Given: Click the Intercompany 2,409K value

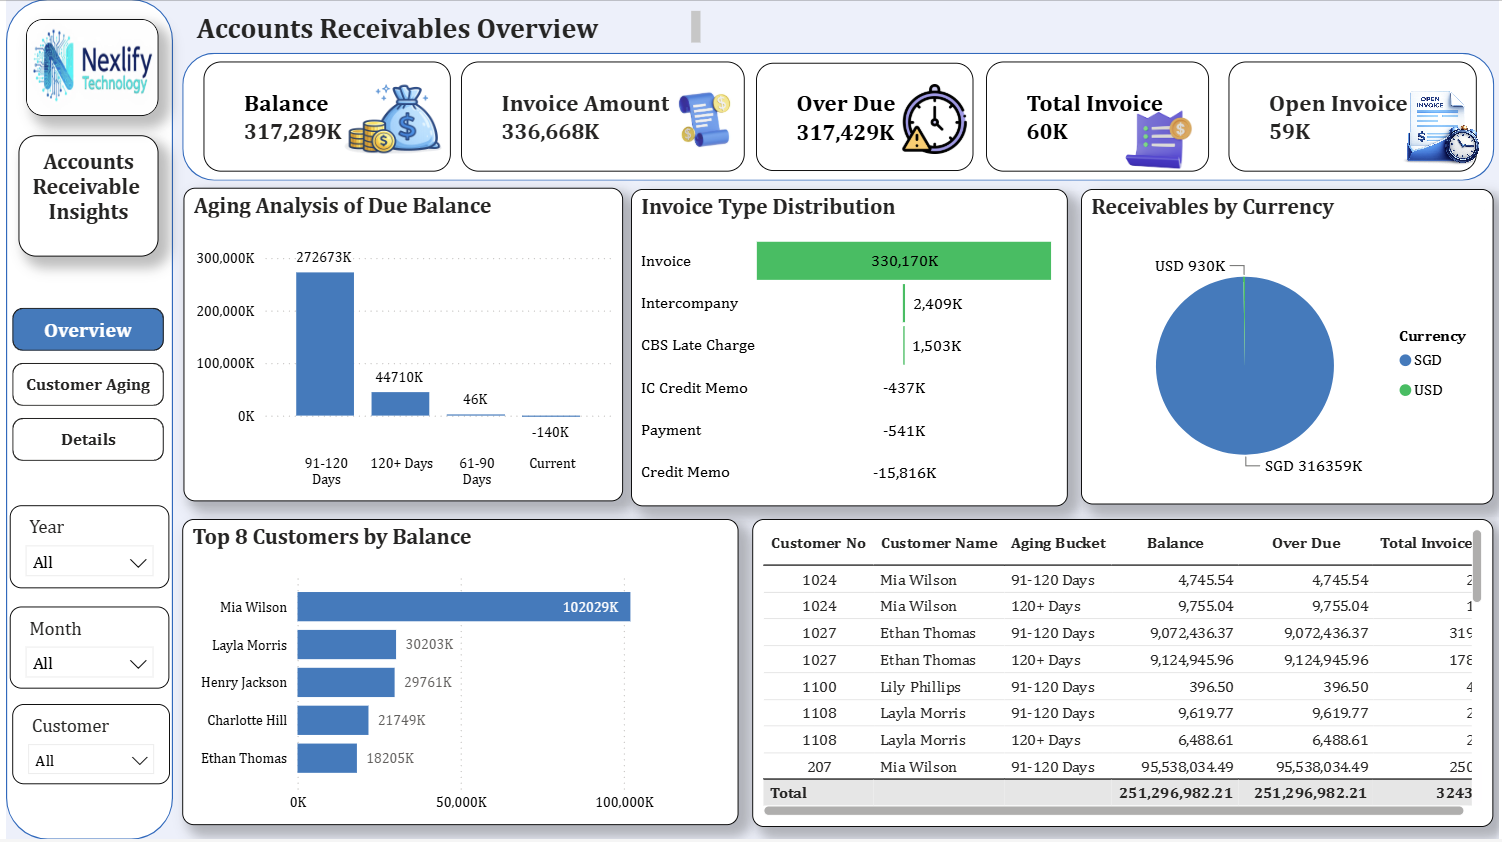Looking at the screenshot, I should coord(938,304).
